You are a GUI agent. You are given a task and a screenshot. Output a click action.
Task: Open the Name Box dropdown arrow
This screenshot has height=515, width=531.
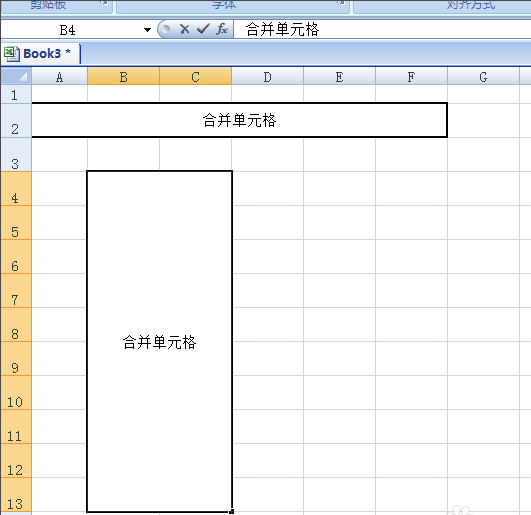click(147, 30)
